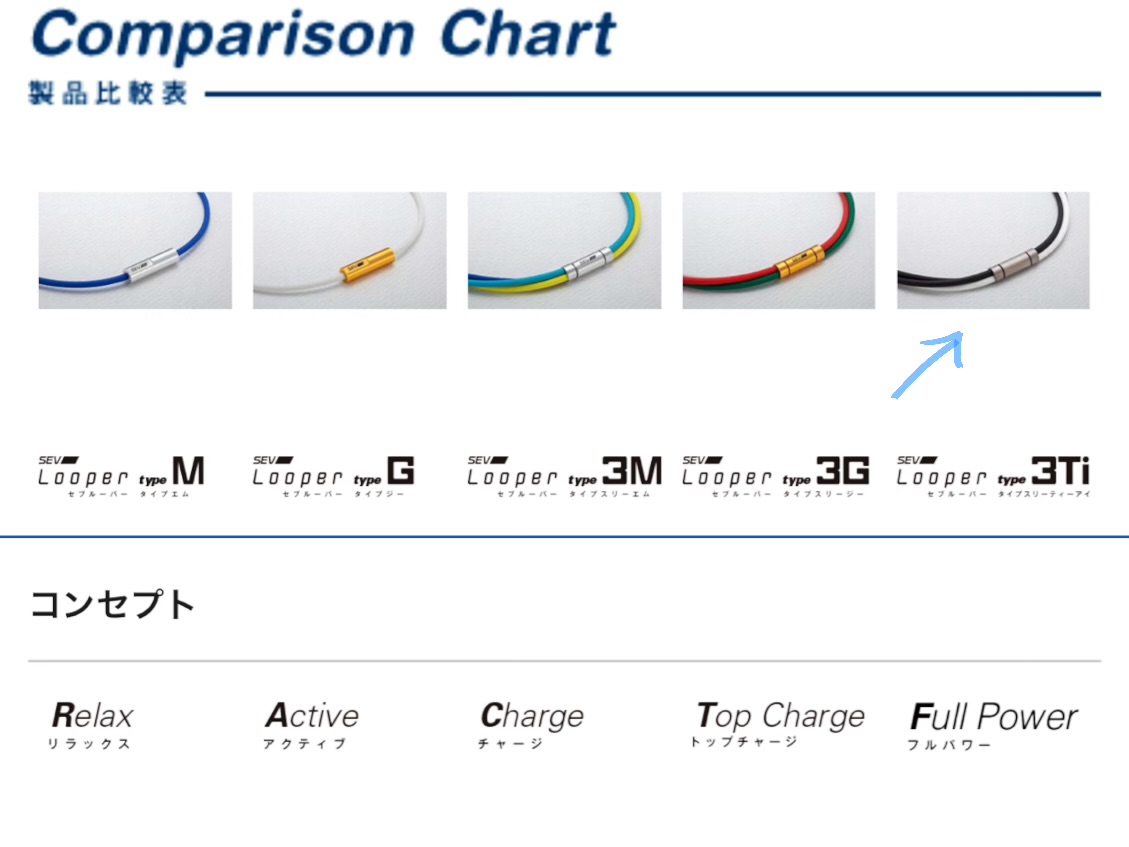Open the white Looper type G necklace image
The width and height of the screenshot is (1129, 847).
[349, 250]
